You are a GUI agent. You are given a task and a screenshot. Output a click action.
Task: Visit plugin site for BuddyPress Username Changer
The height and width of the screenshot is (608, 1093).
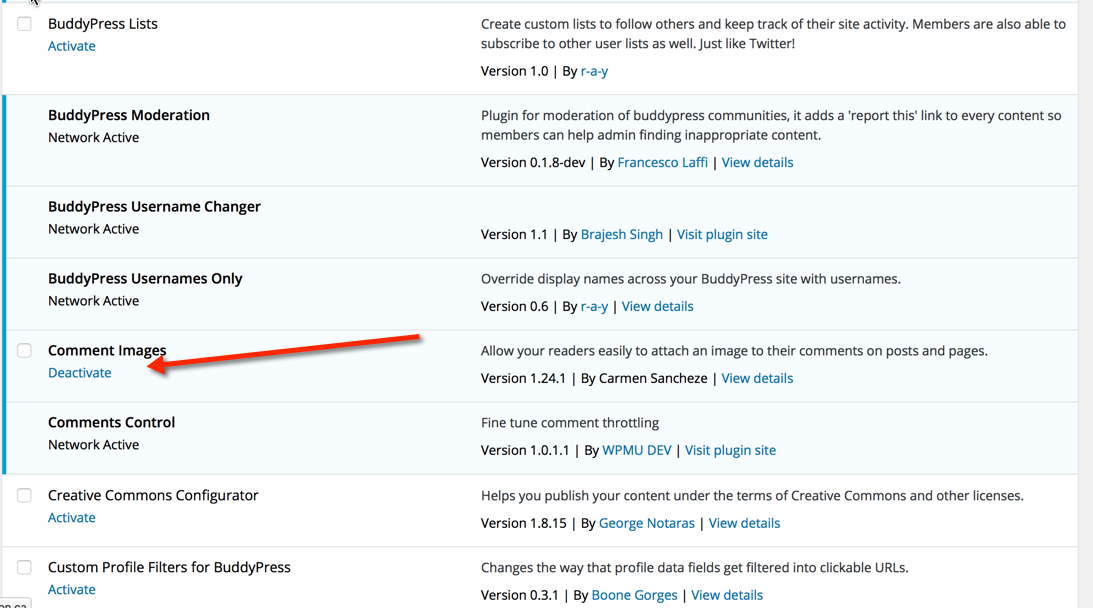722,234
